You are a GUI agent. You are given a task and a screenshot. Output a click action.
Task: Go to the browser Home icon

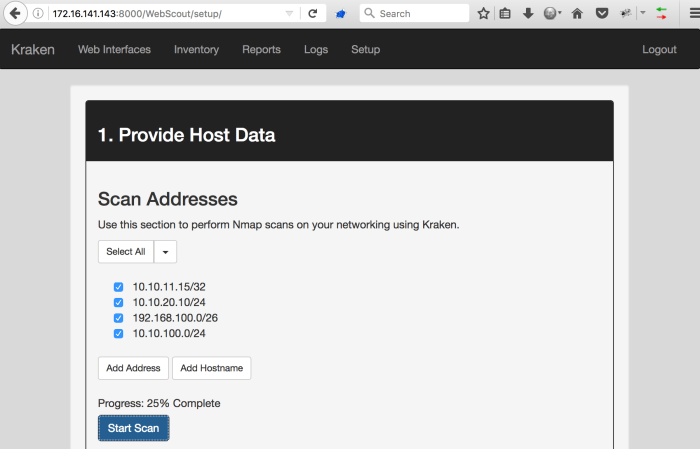pyautogui.click(x=577, y=13)
